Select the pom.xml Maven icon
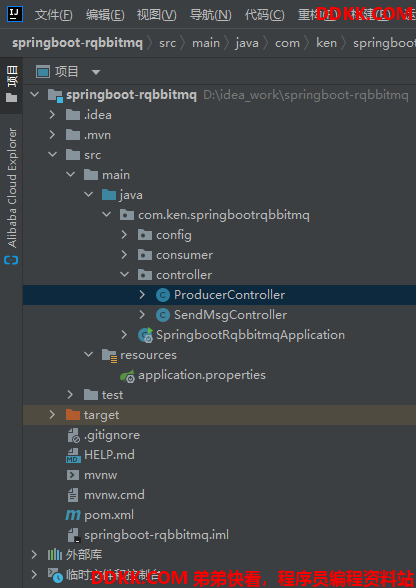Viewport: 416px width, 588px height. coord(73,515)
